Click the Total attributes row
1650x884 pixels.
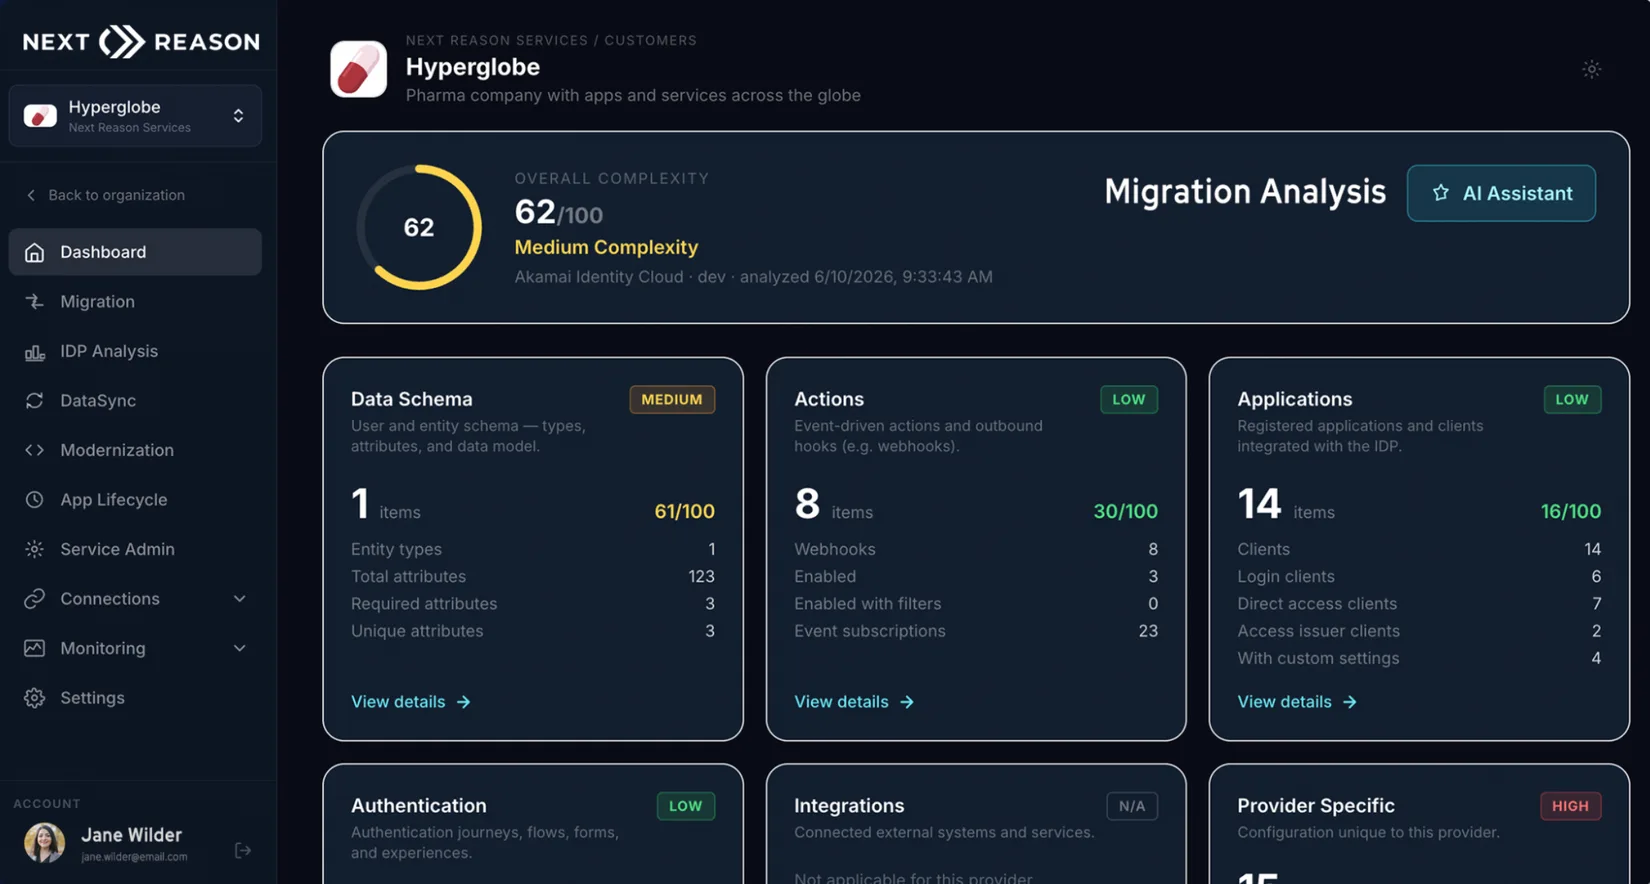(532, 576)
